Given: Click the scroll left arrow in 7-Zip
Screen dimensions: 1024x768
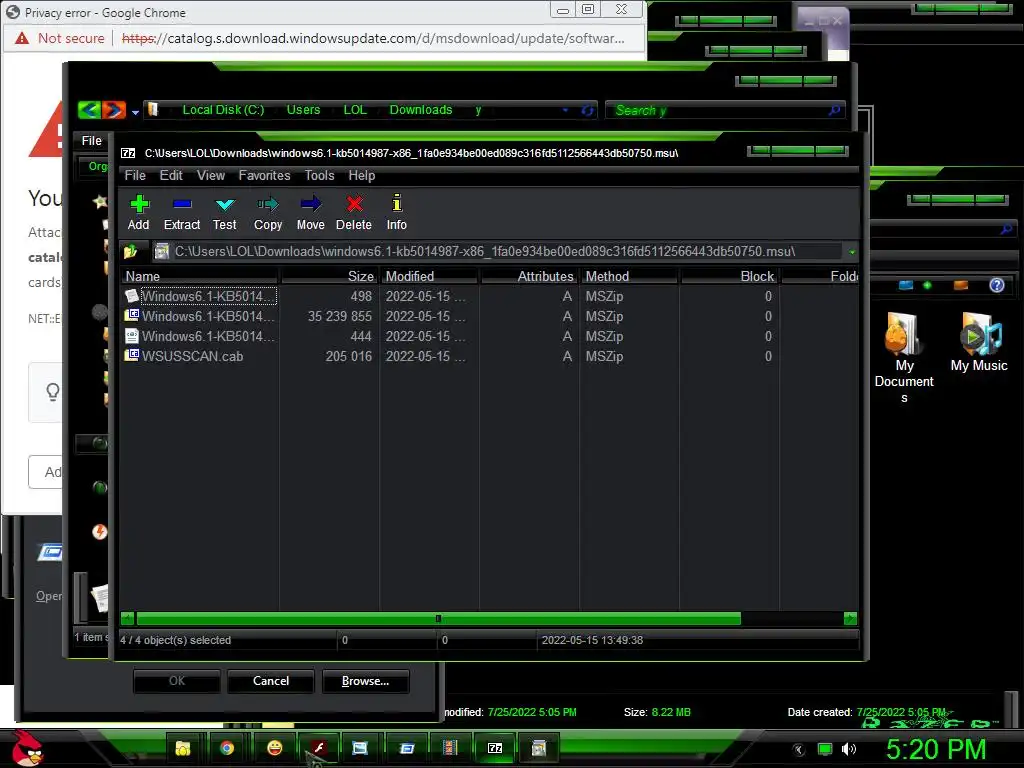Looking at the screenshot, I should [127, 618].
